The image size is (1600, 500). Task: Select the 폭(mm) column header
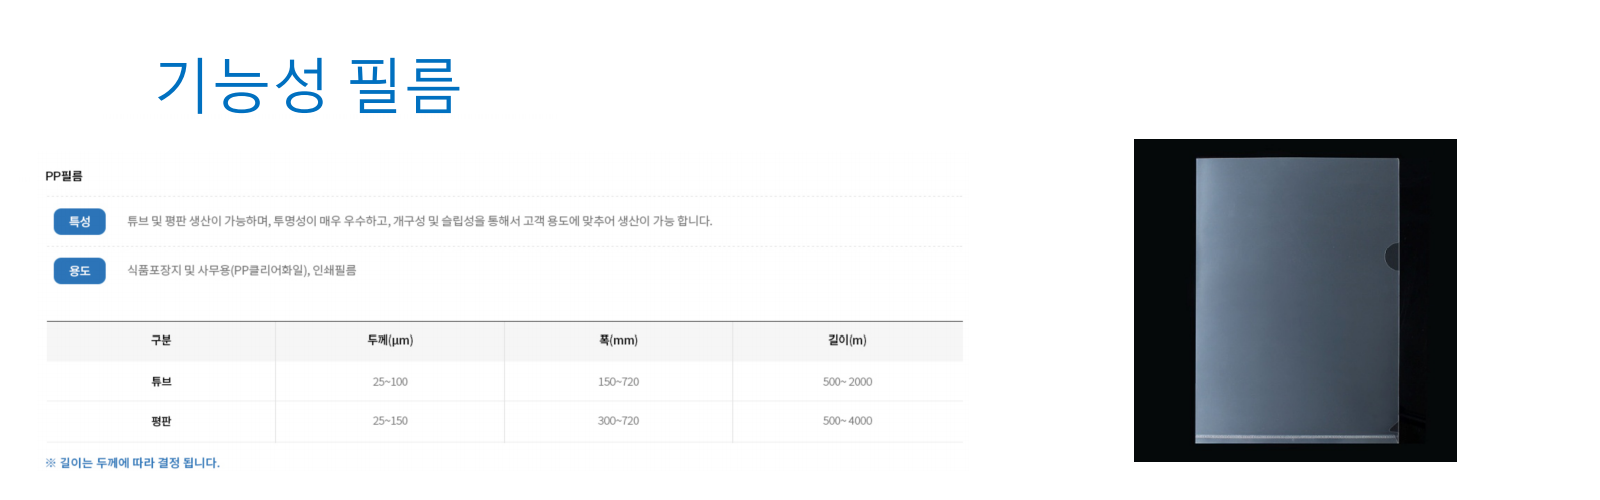coord(618,341)
